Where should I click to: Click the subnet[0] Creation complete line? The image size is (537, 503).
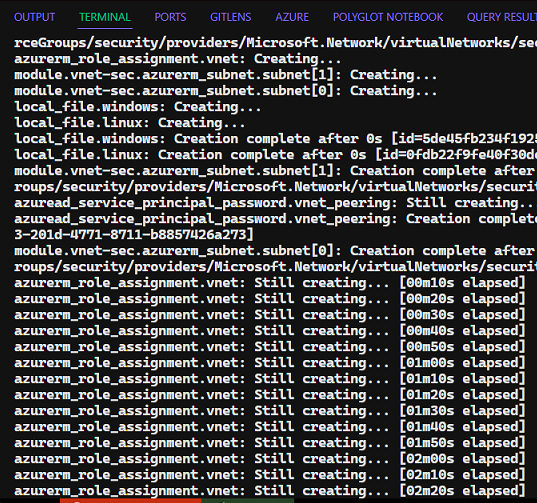pos(275,251)
